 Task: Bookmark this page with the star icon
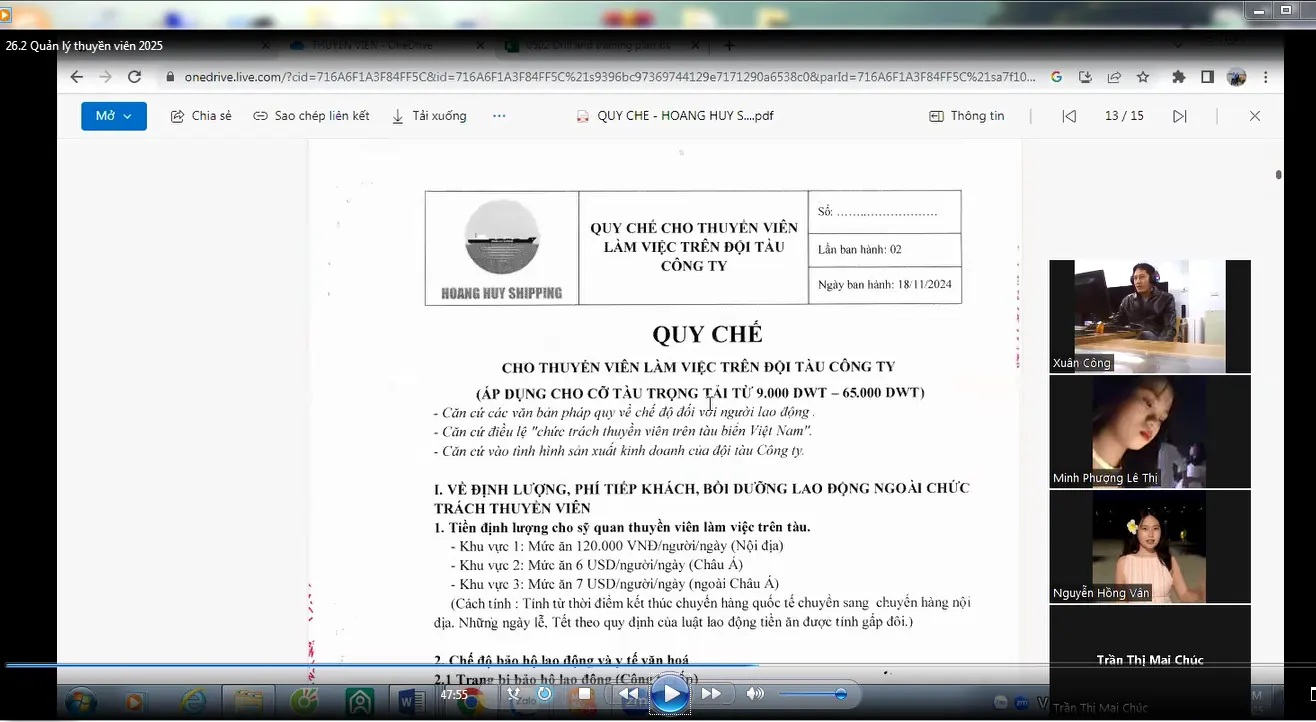coord(1143,77)
